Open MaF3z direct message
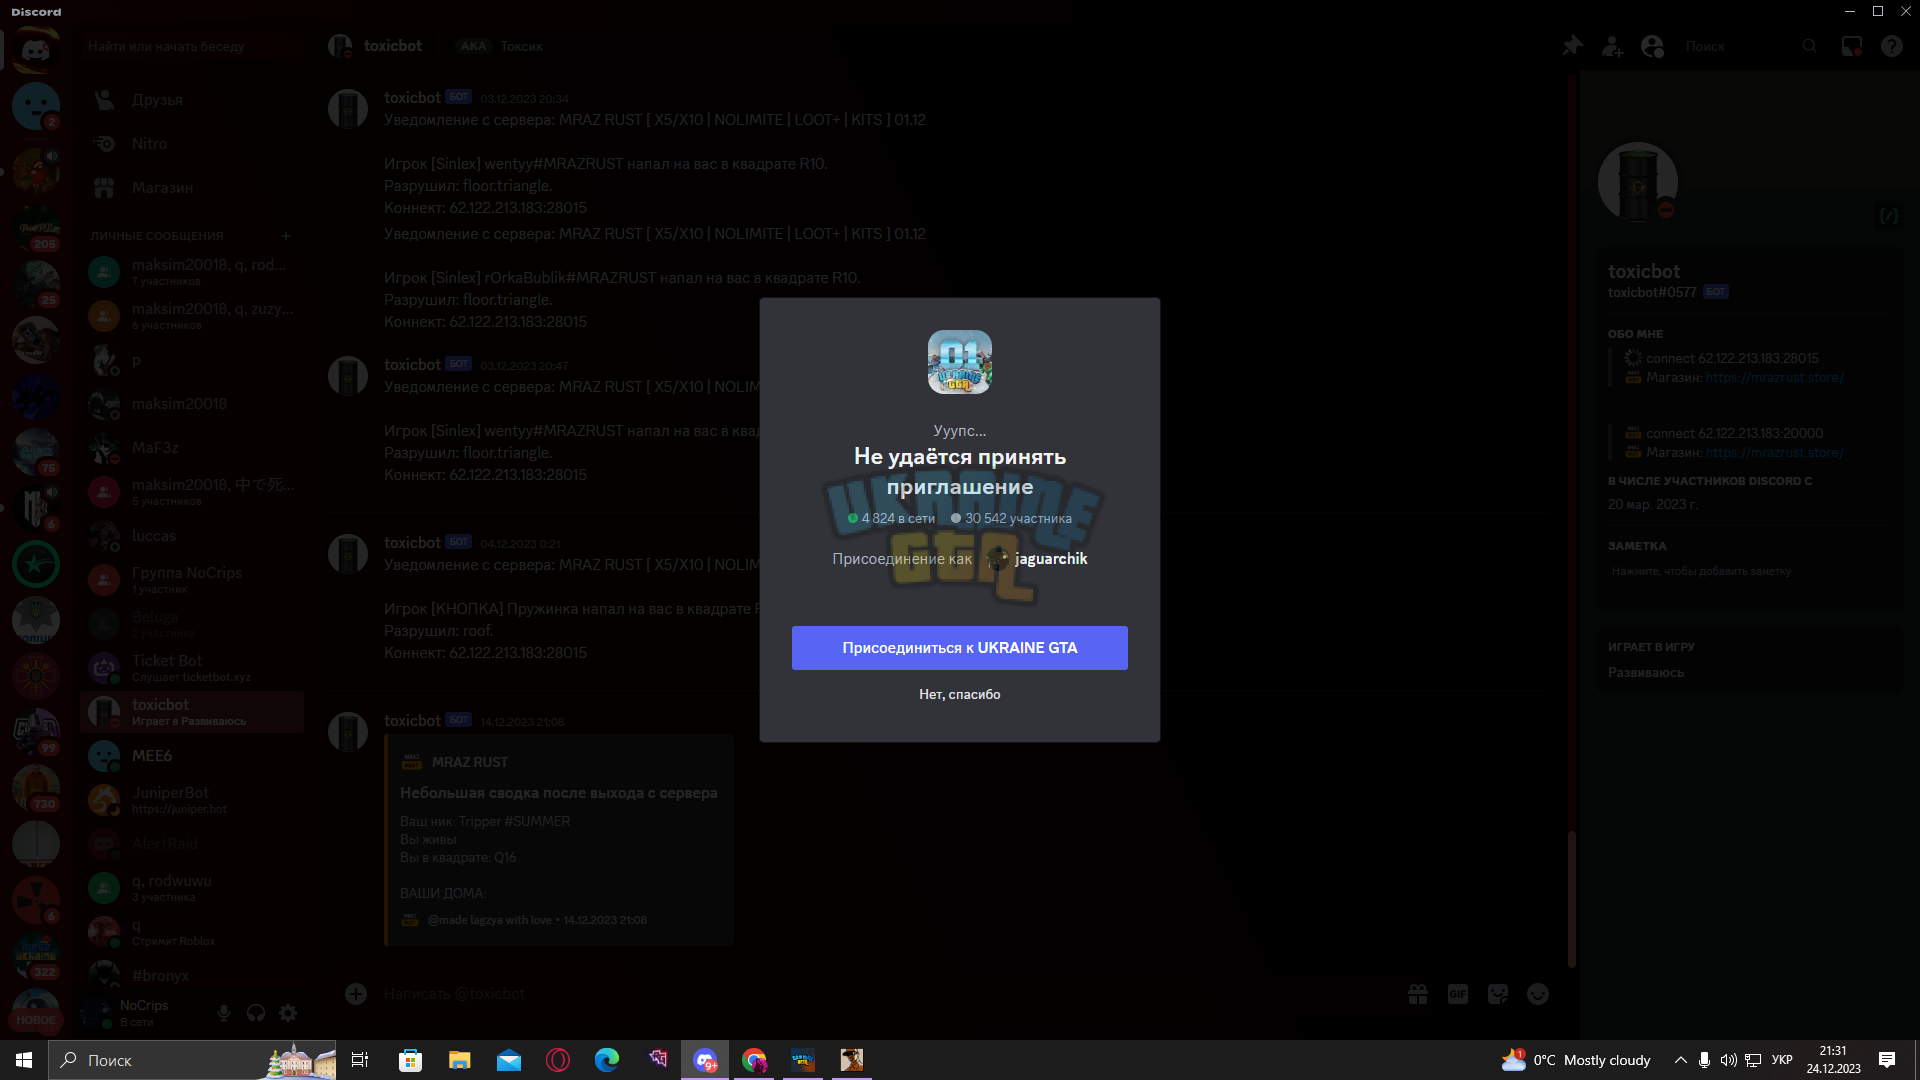The width and height of the screenshot is (1920, 1080). click(x=192, y=448)
